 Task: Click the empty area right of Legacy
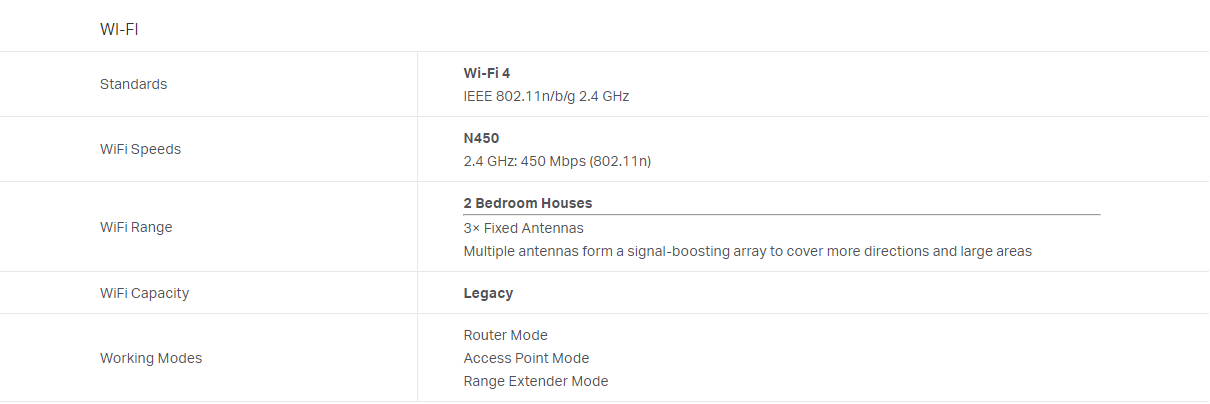860,293
